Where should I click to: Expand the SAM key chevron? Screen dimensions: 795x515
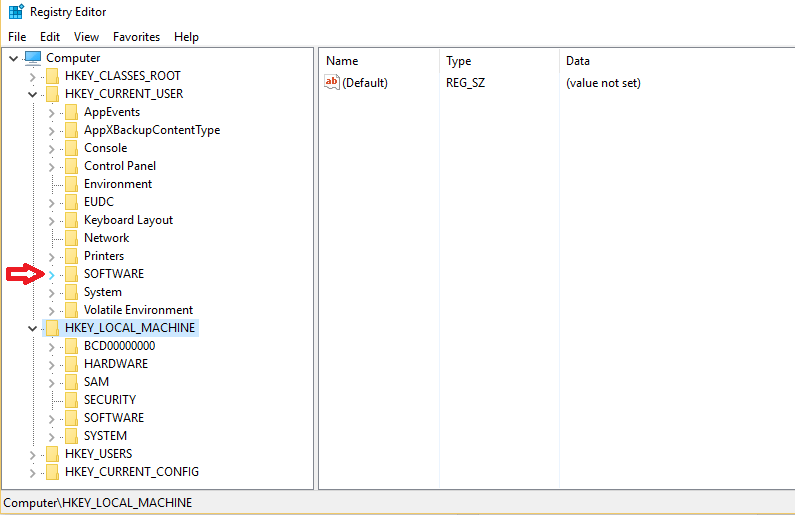(x=51, y=383)
